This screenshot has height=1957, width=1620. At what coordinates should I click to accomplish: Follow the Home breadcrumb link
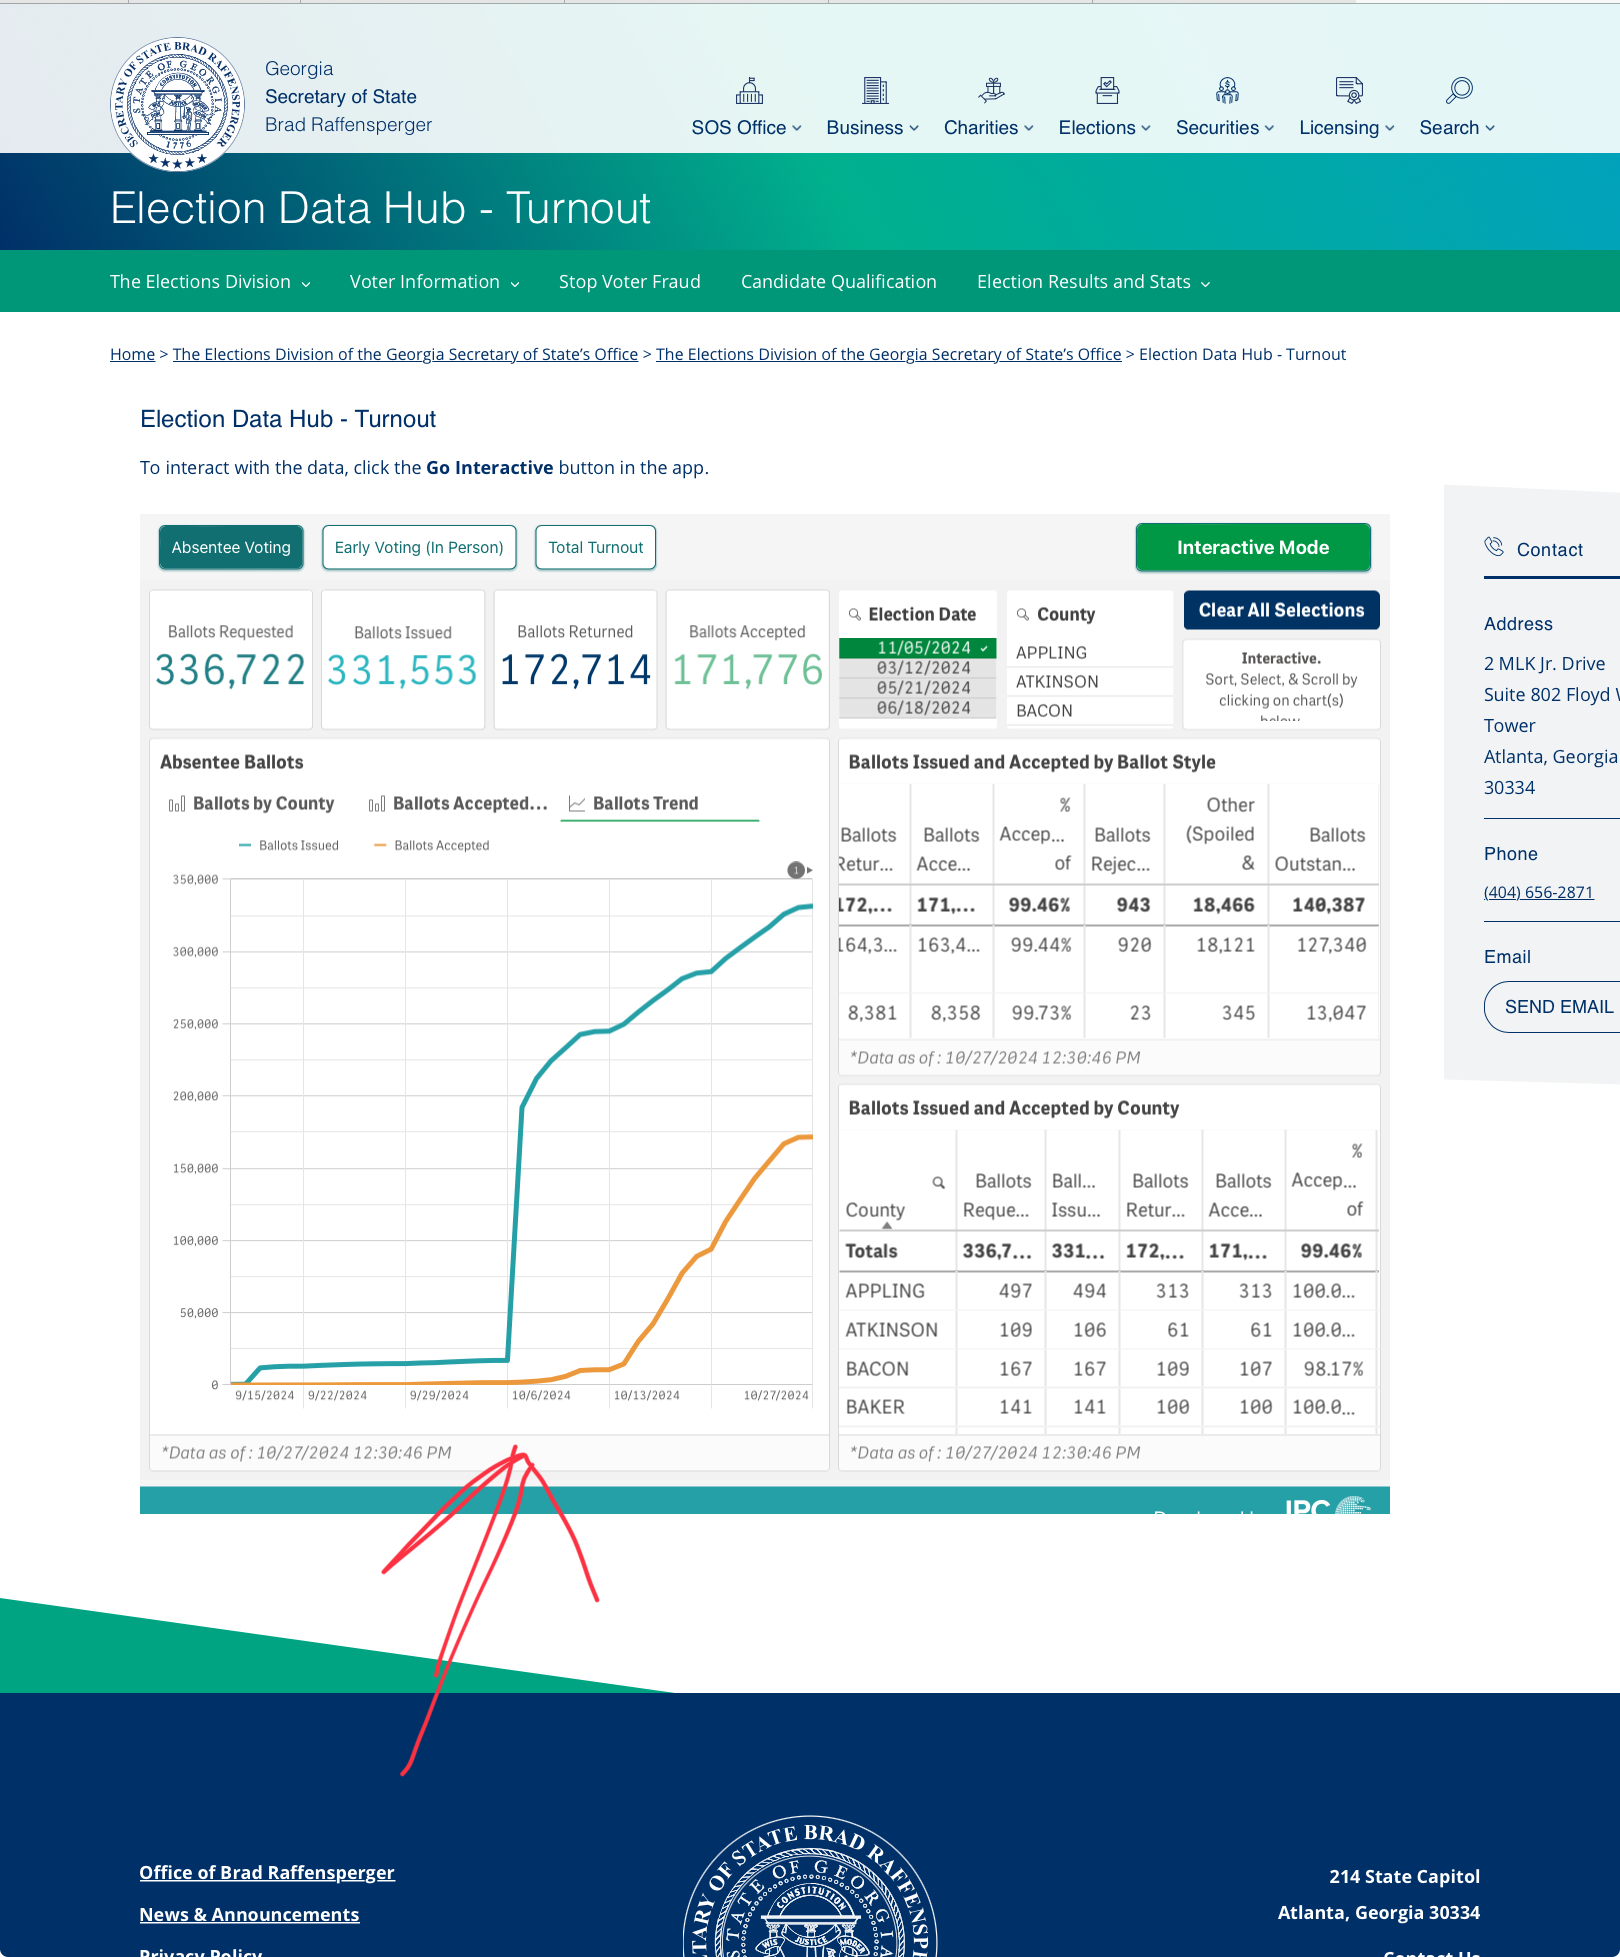coord(132,354)
